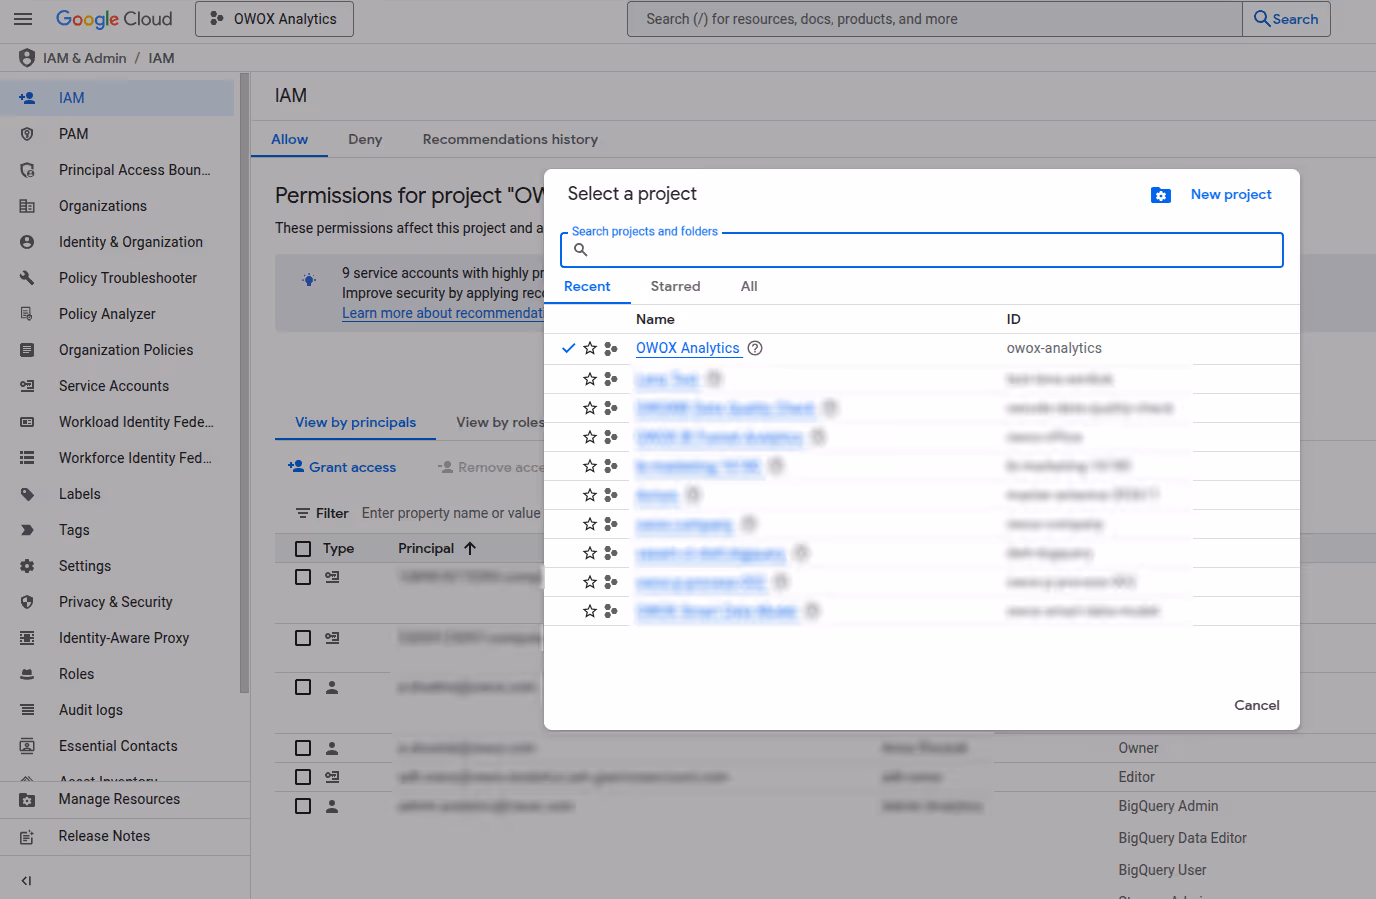1376x899 pixels.
Task: Open Organization Policies sidebar item
Action: 117,350
